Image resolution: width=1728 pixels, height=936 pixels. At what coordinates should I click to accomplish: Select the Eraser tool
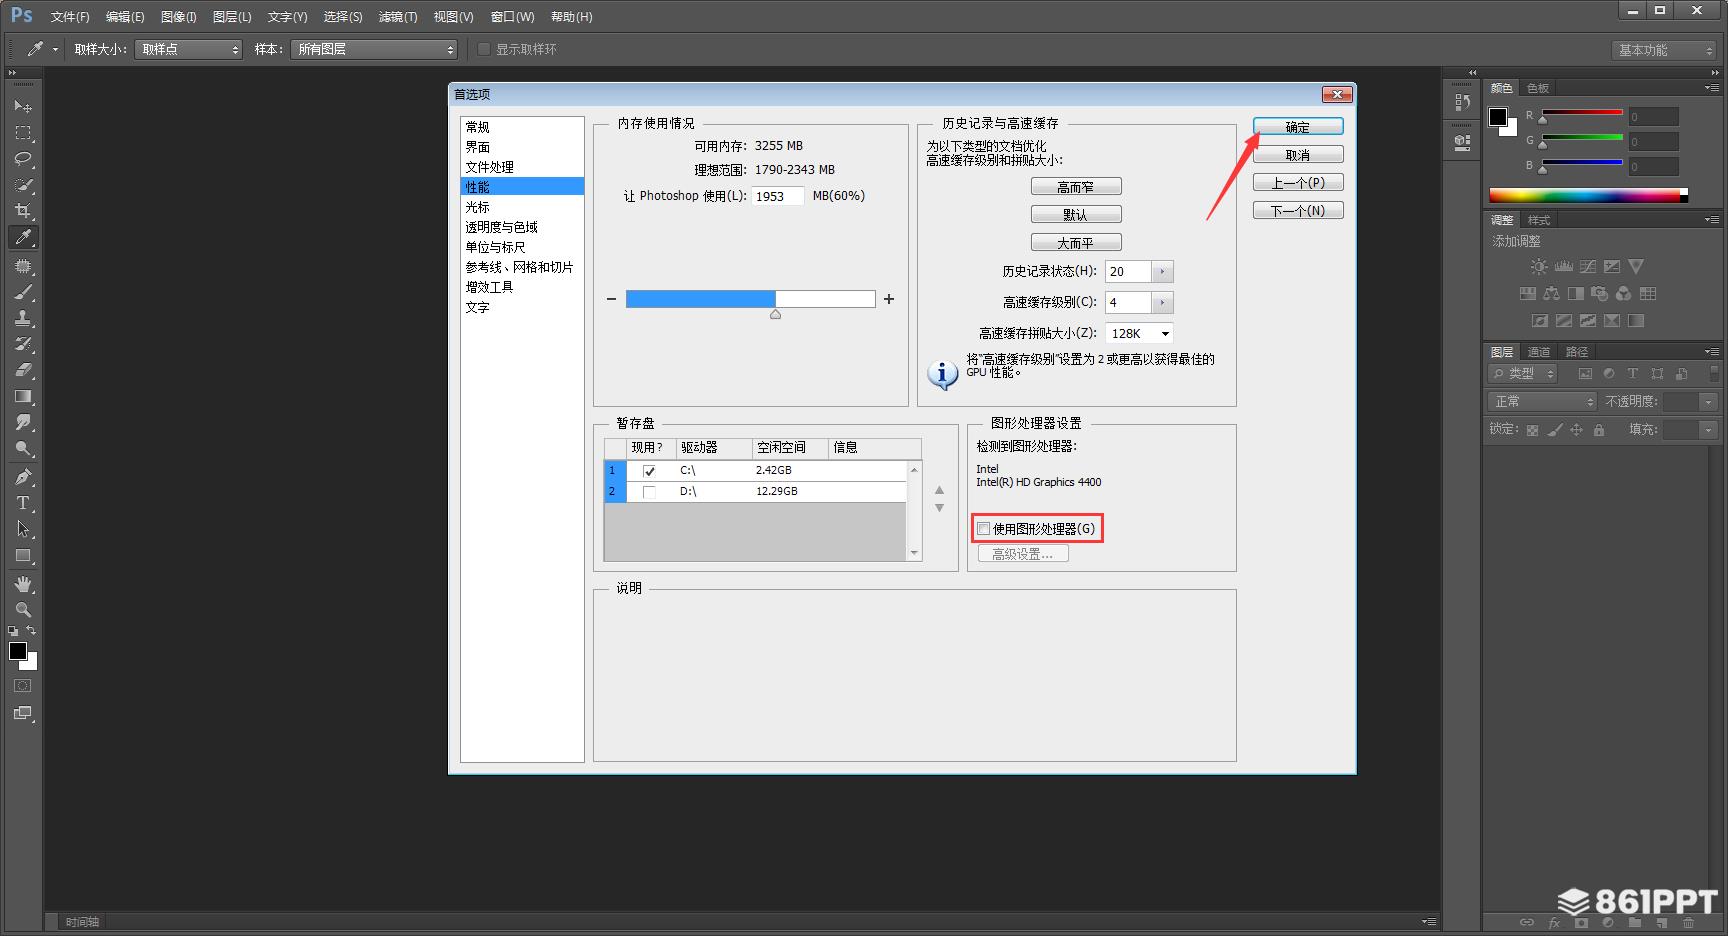click(23, 370)
